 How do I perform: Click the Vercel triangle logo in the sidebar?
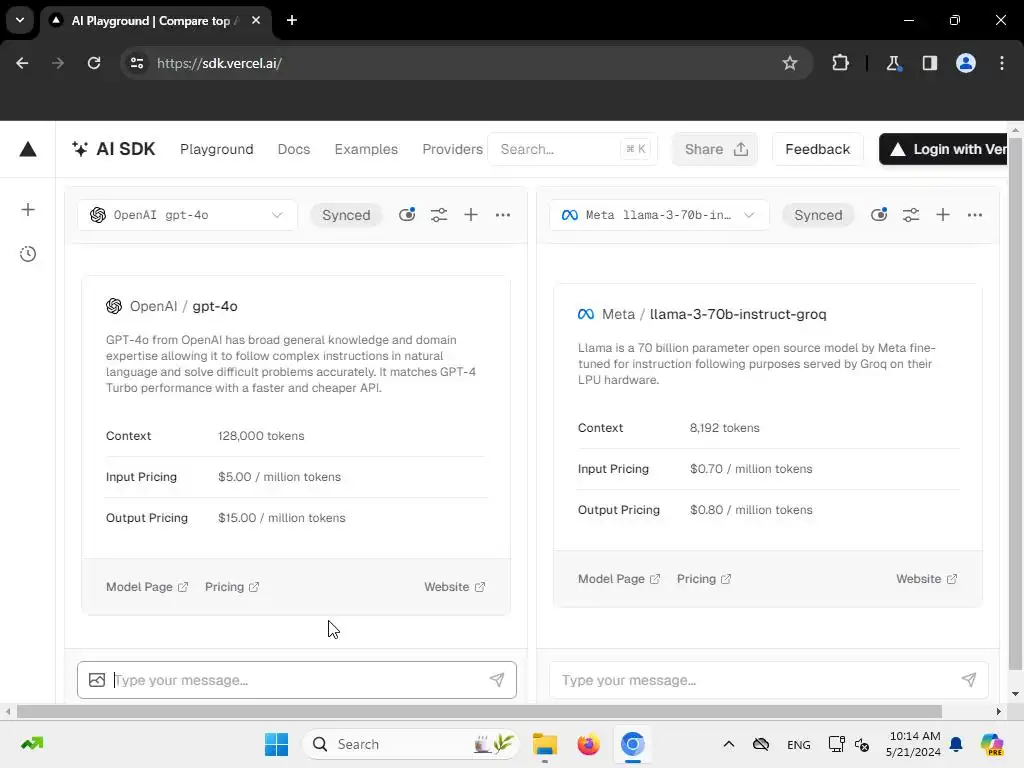27,150
